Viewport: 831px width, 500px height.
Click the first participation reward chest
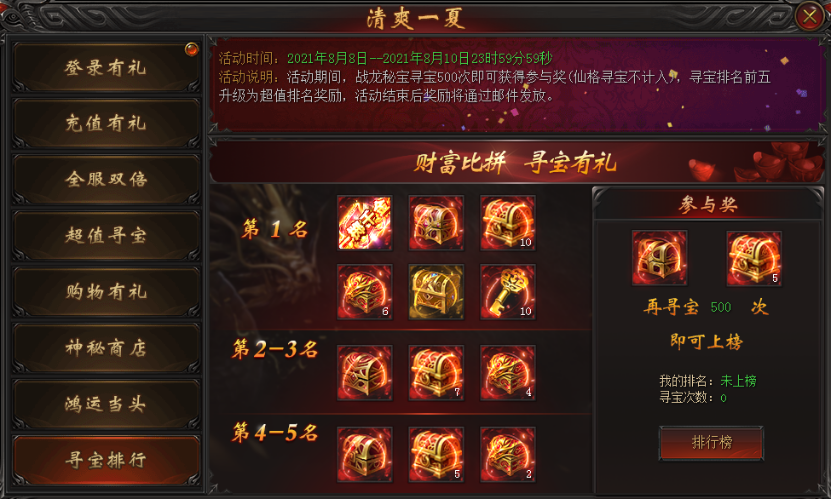659,258
